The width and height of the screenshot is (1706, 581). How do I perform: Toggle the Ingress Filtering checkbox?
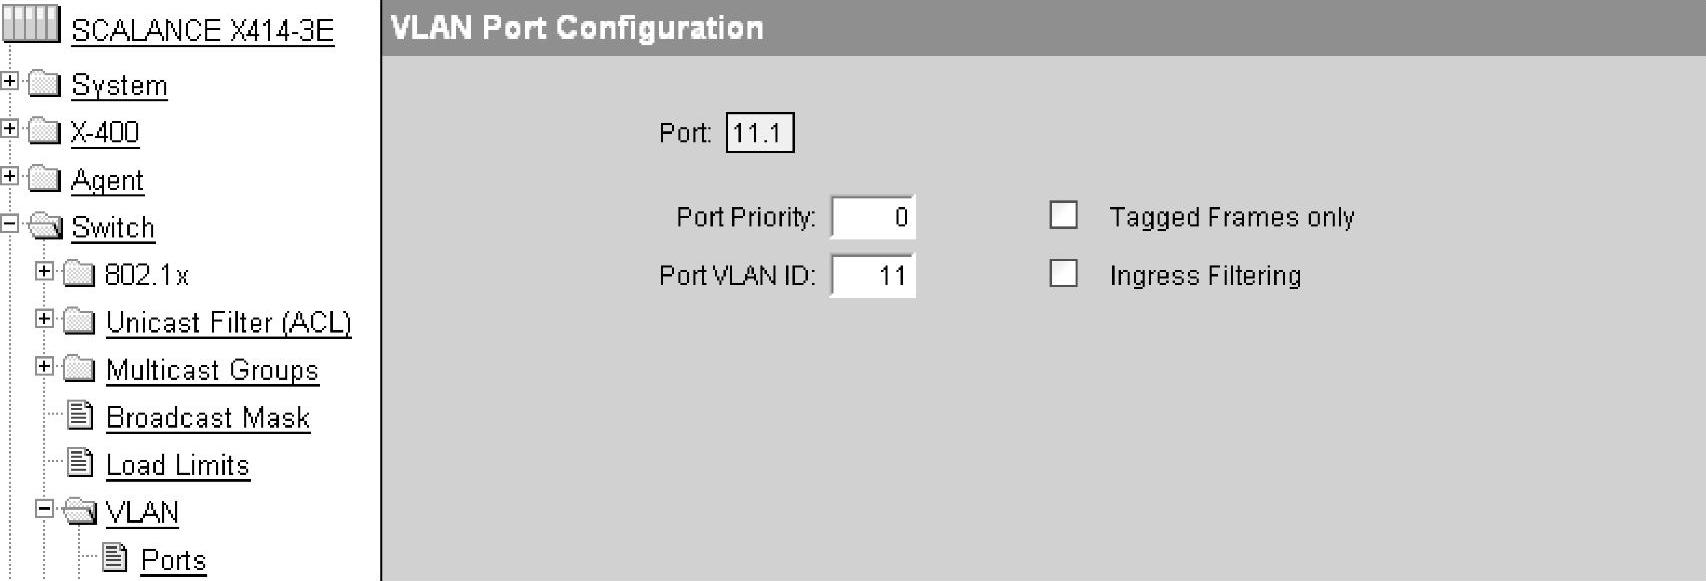point(1063,274)
